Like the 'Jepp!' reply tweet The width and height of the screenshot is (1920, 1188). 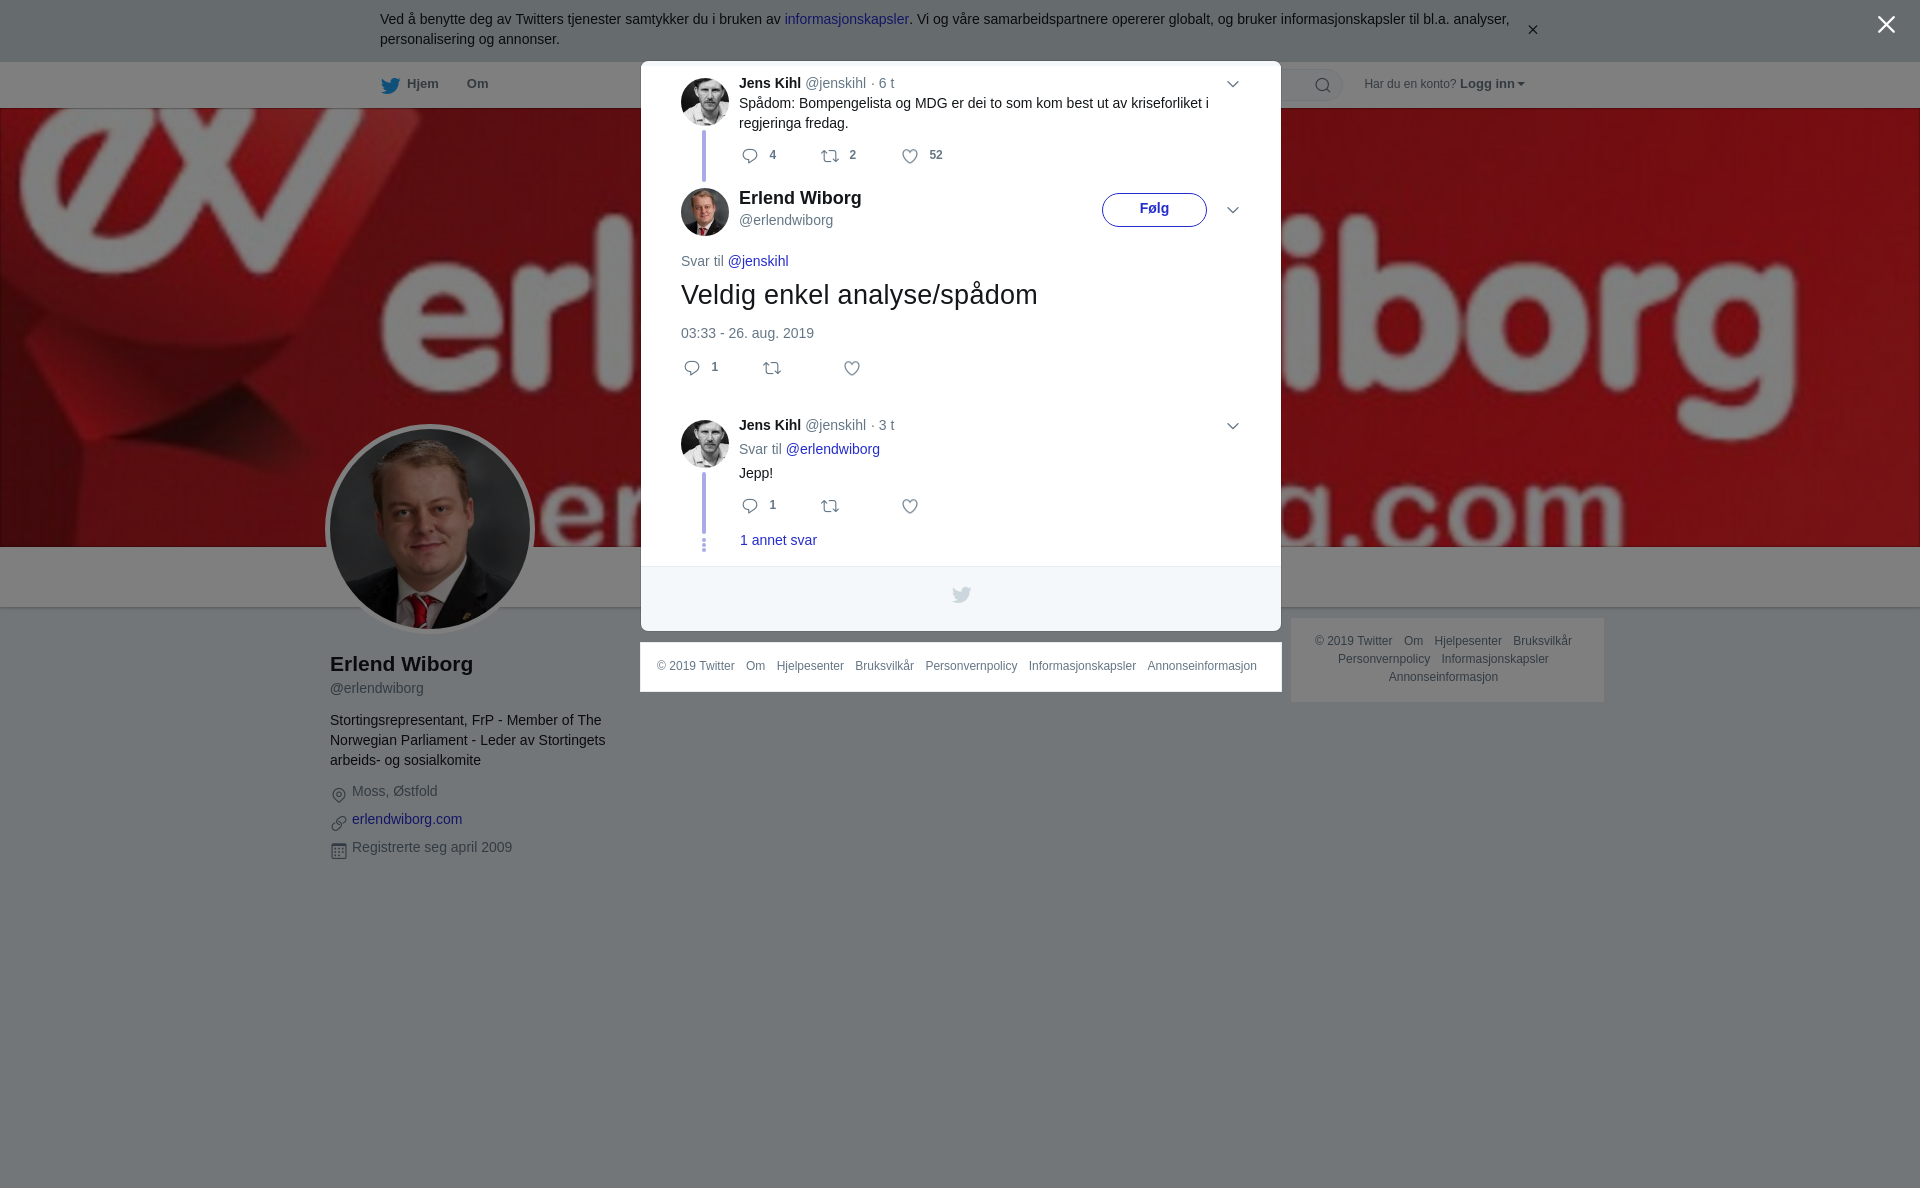click(910, 506)
